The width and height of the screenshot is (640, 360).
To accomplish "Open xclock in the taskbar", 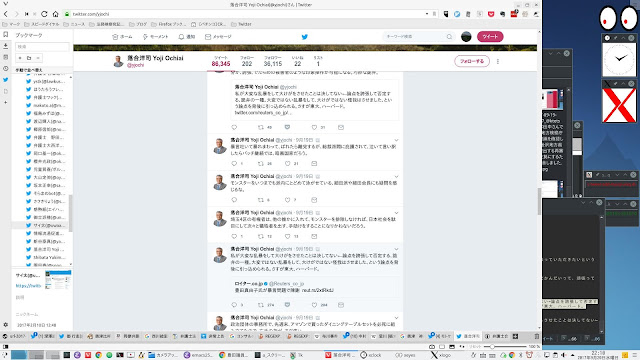I will point(371,355).
